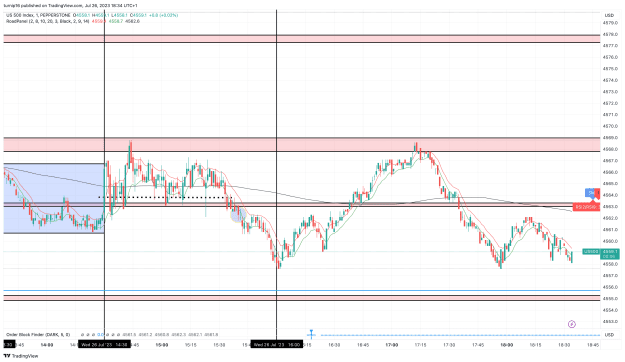625x362 pixels.
Task: Click the red RoadPanel value '4559.3'
Action: (x=98, y=21)
